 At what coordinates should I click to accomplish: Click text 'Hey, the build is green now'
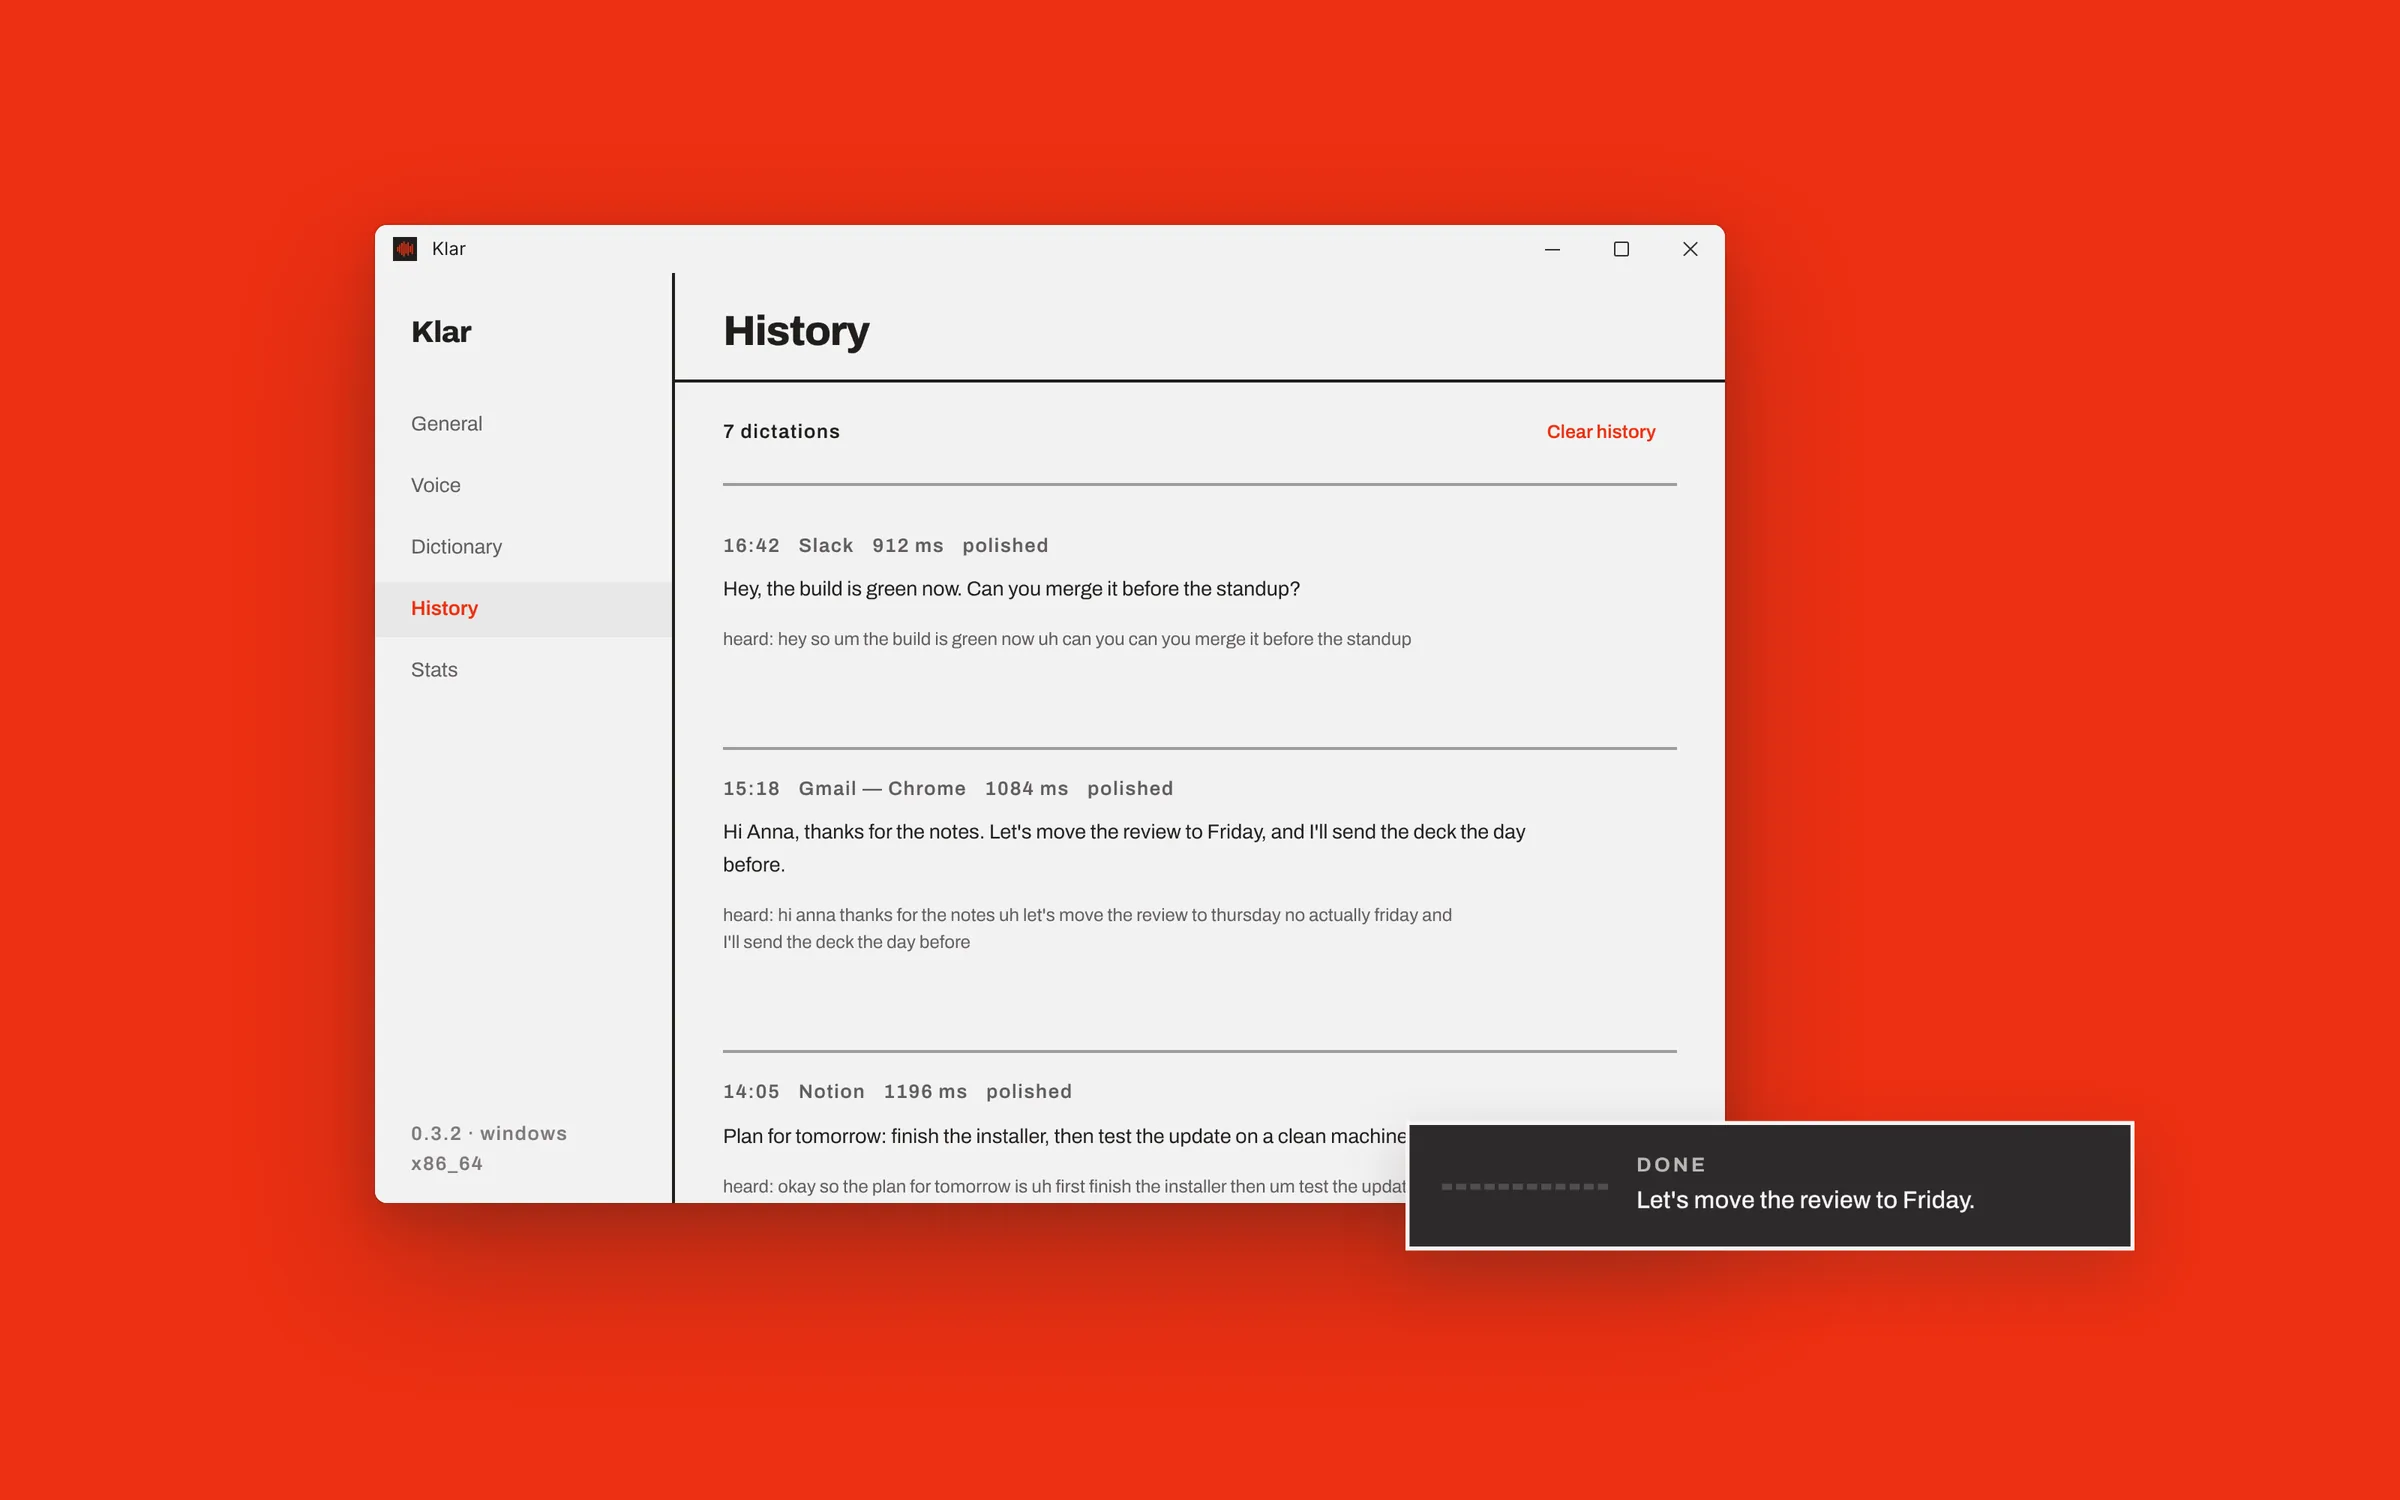click(x=1011, y=589)
